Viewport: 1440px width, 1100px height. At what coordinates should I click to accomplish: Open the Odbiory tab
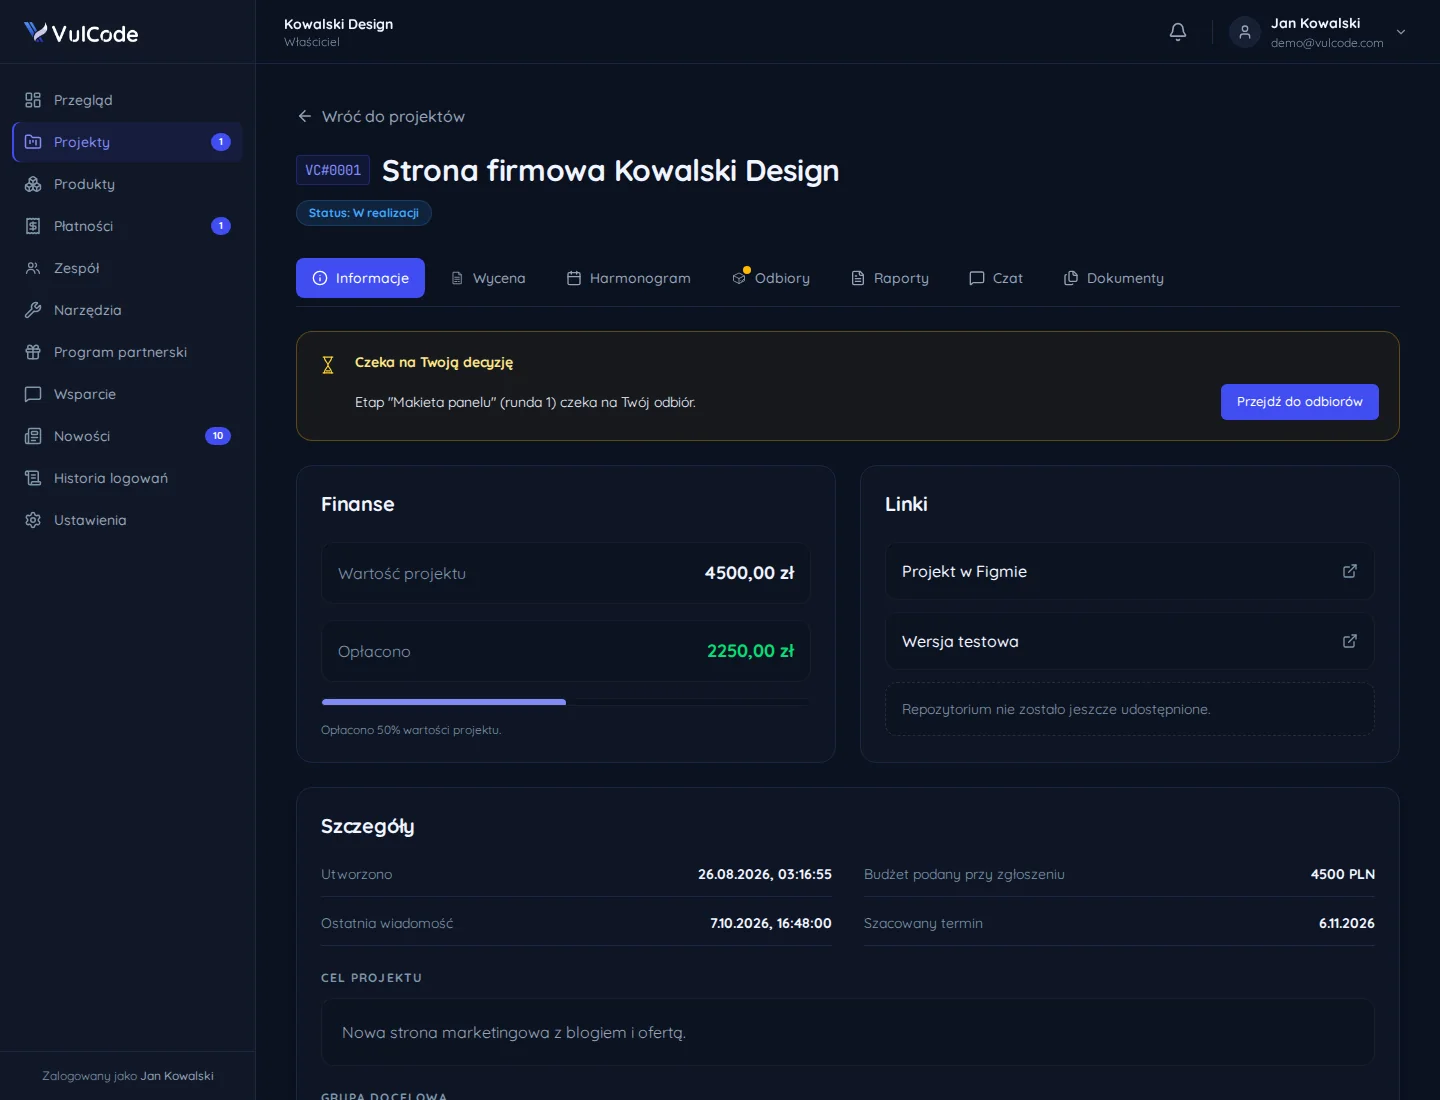[x=771, y=278]
